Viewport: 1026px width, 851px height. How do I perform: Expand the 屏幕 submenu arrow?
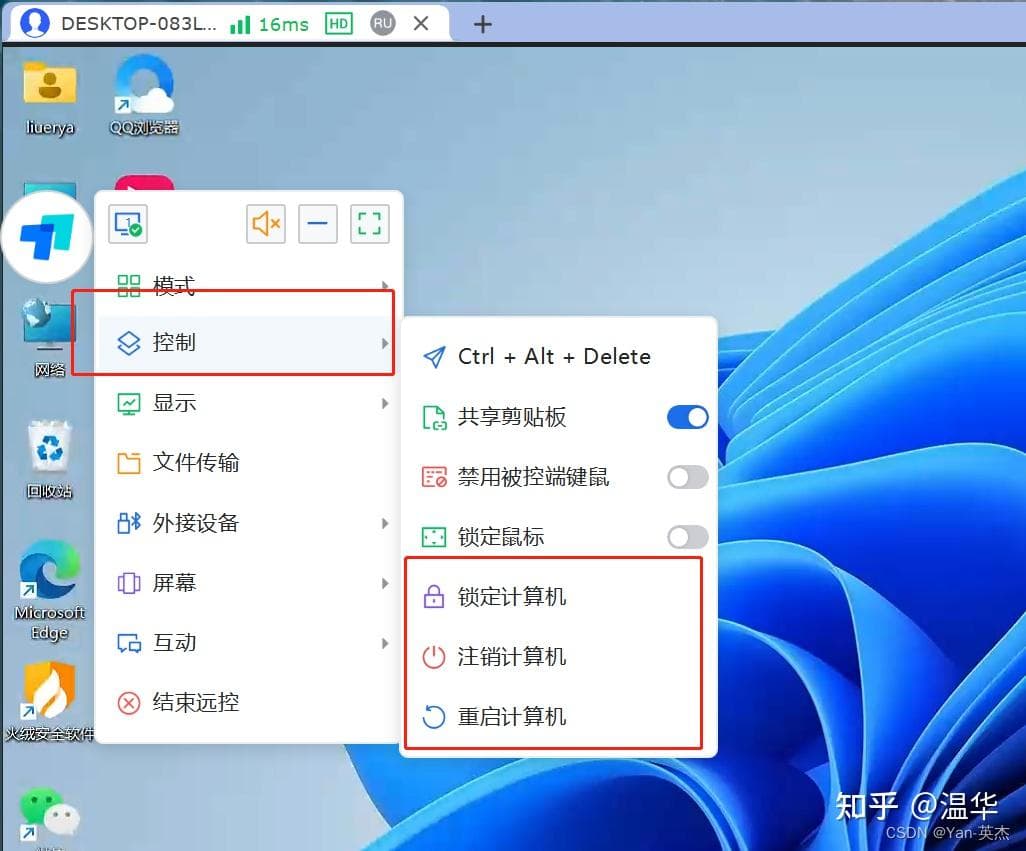385,583
